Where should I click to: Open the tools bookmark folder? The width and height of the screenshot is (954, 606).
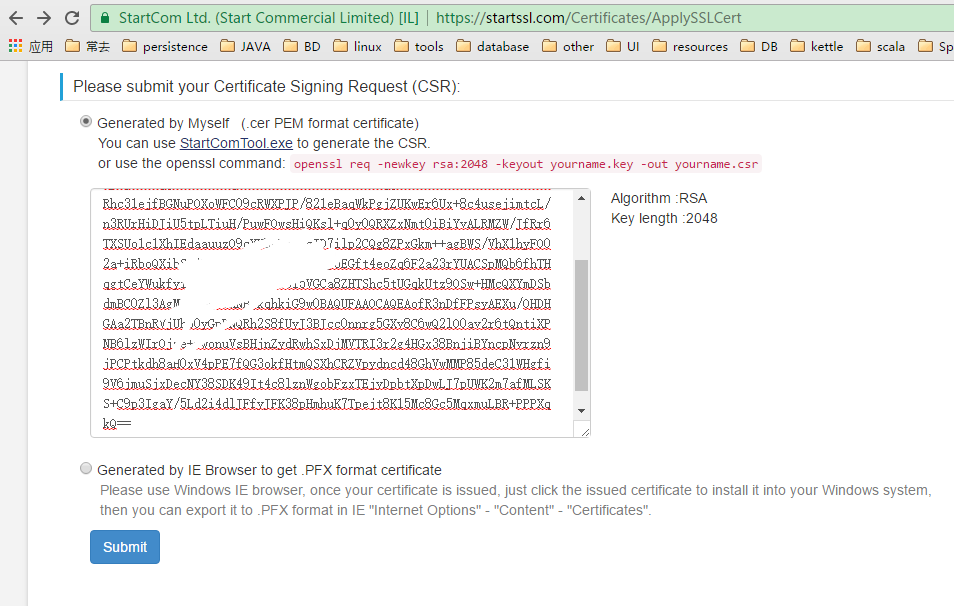point(419,46)
